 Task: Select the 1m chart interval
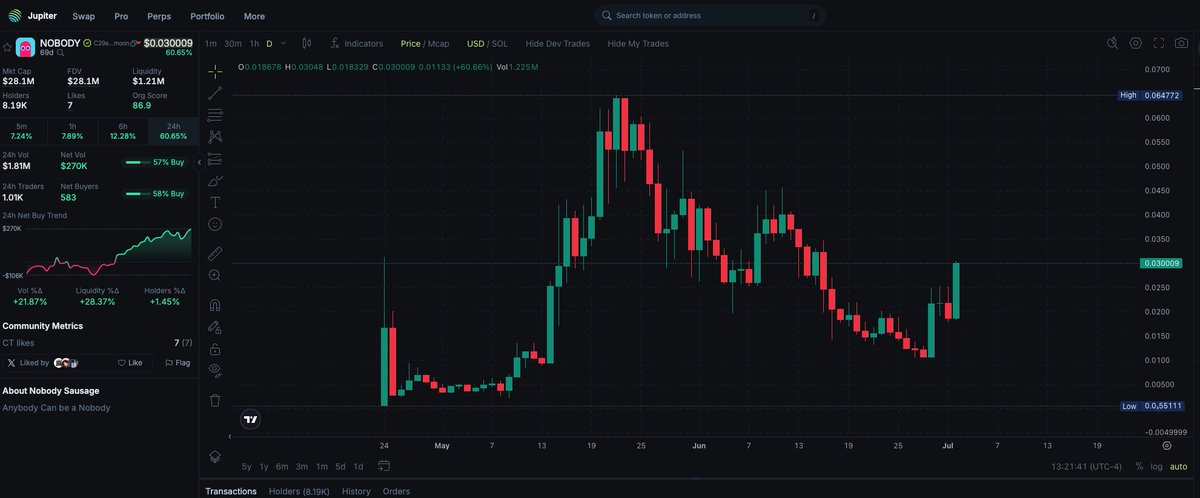click(x=211, y=44)
